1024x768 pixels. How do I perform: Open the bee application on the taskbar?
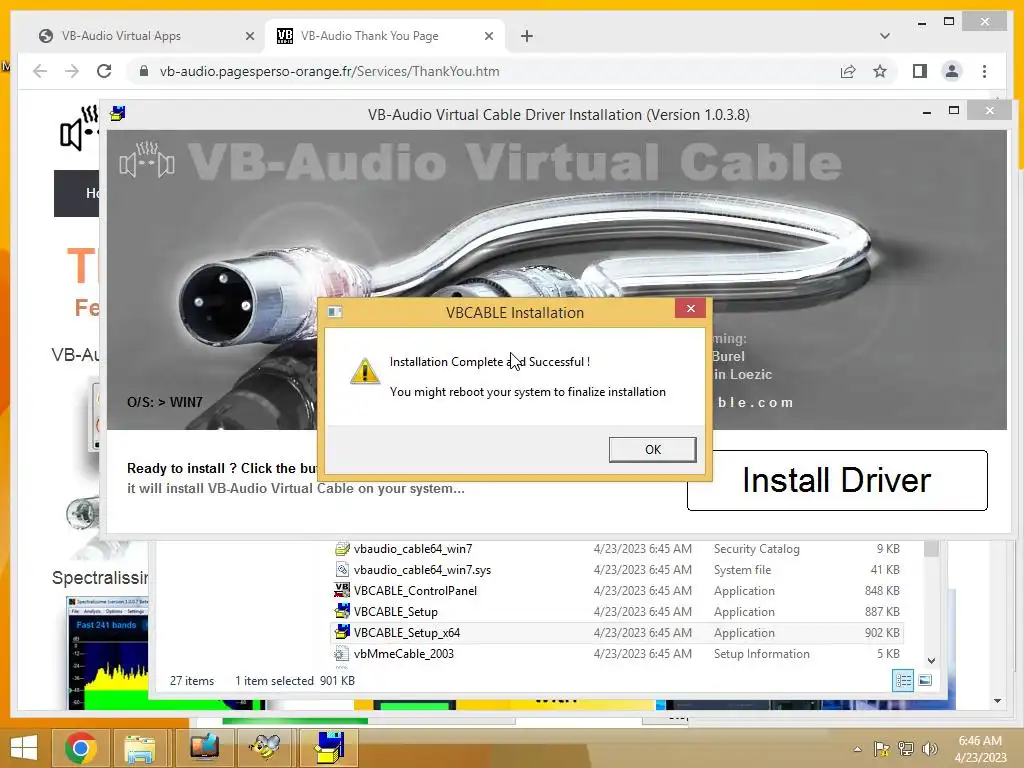point(265,748)
